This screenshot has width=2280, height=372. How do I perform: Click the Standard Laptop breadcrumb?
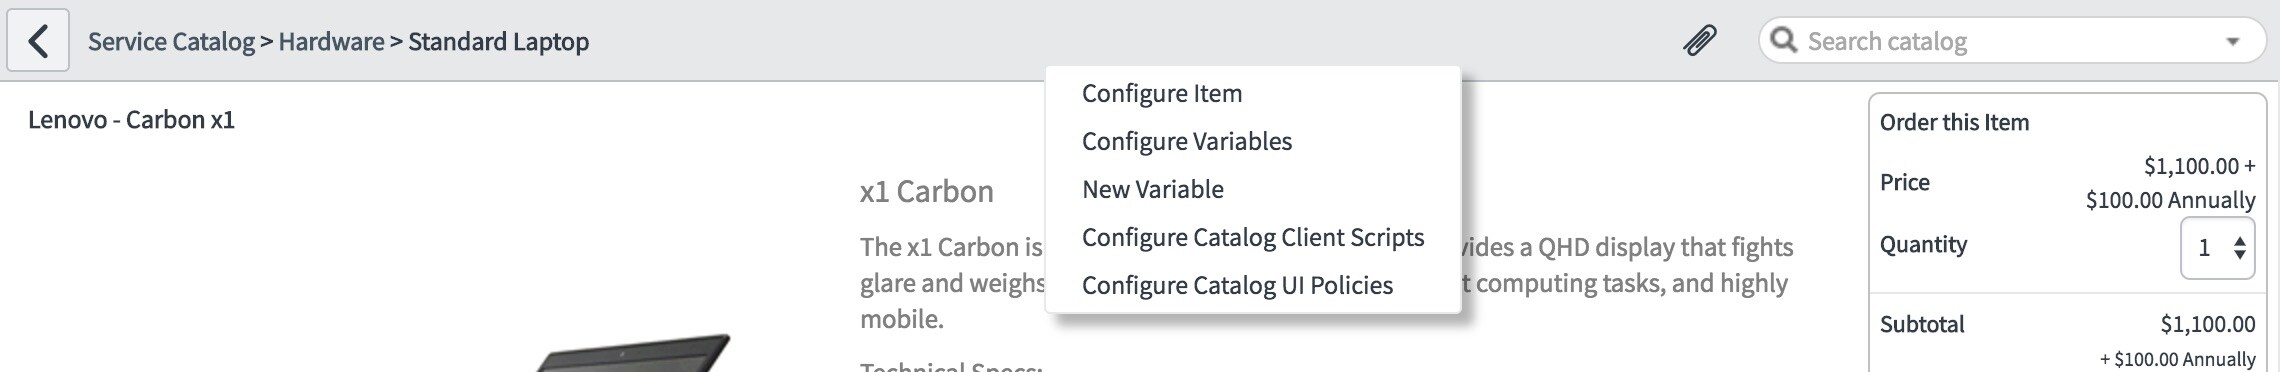498,41
